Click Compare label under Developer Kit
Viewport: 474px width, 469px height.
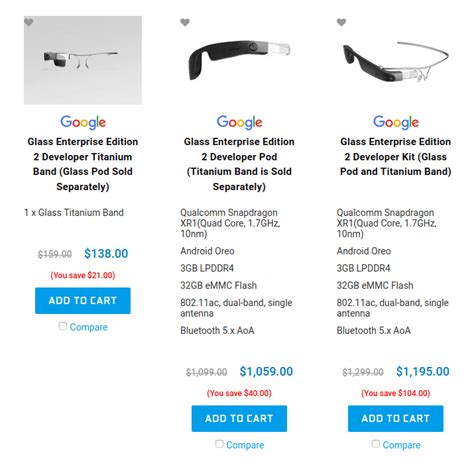401,445
